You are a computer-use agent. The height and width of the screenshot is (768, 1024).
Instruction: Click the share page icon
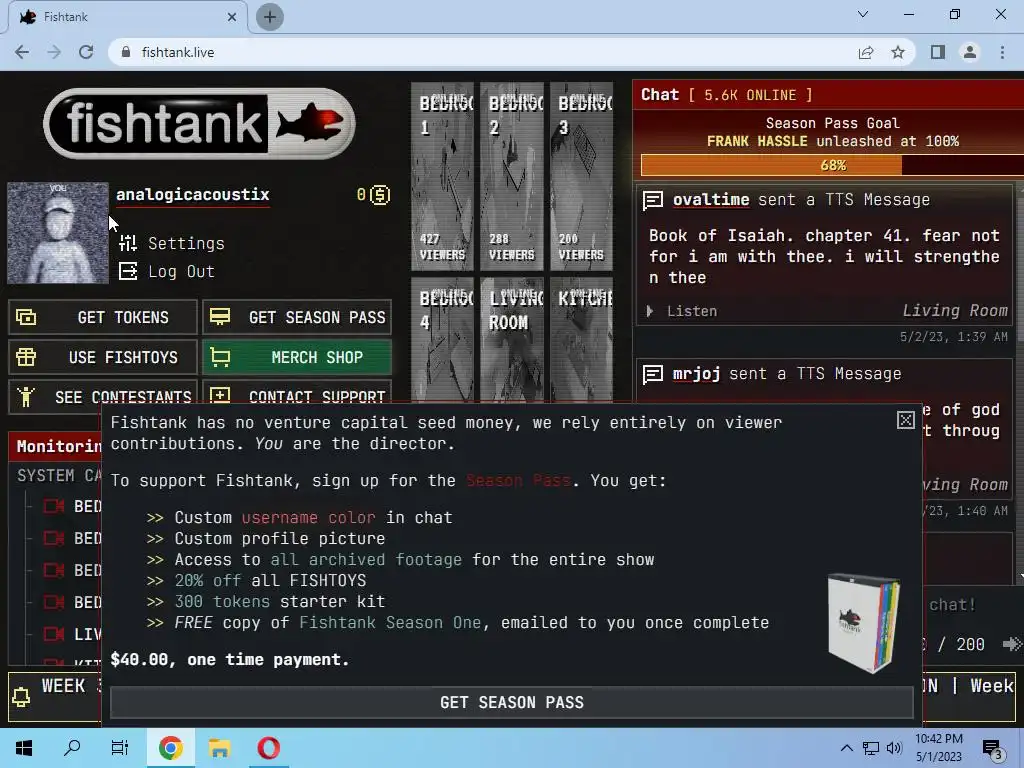coord(866,52)
